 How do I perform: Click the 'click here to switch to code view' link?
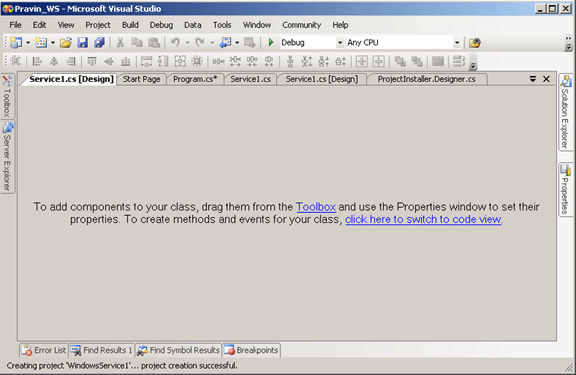[x=423, y=219]
